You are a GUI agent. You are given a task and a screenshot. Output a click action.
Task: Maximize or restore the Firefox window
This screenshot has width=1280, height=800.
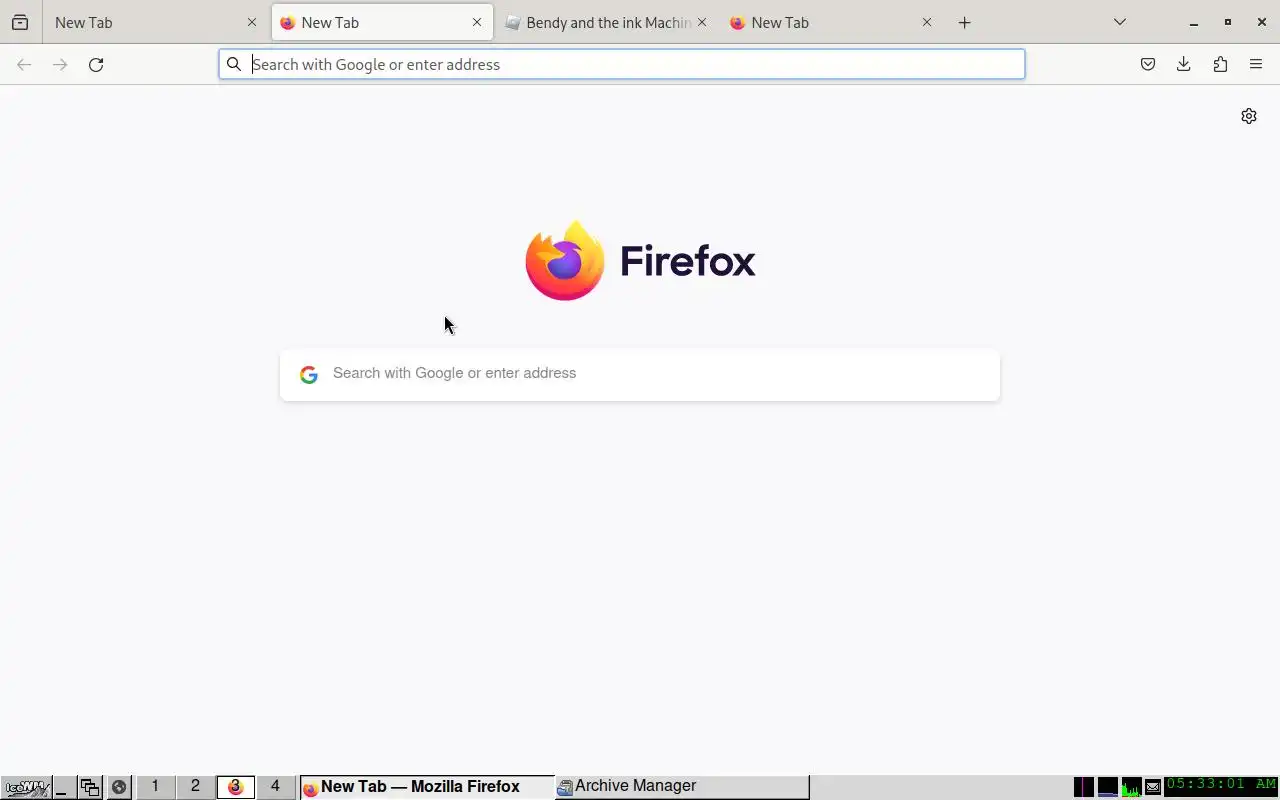tap(1228, 22)
